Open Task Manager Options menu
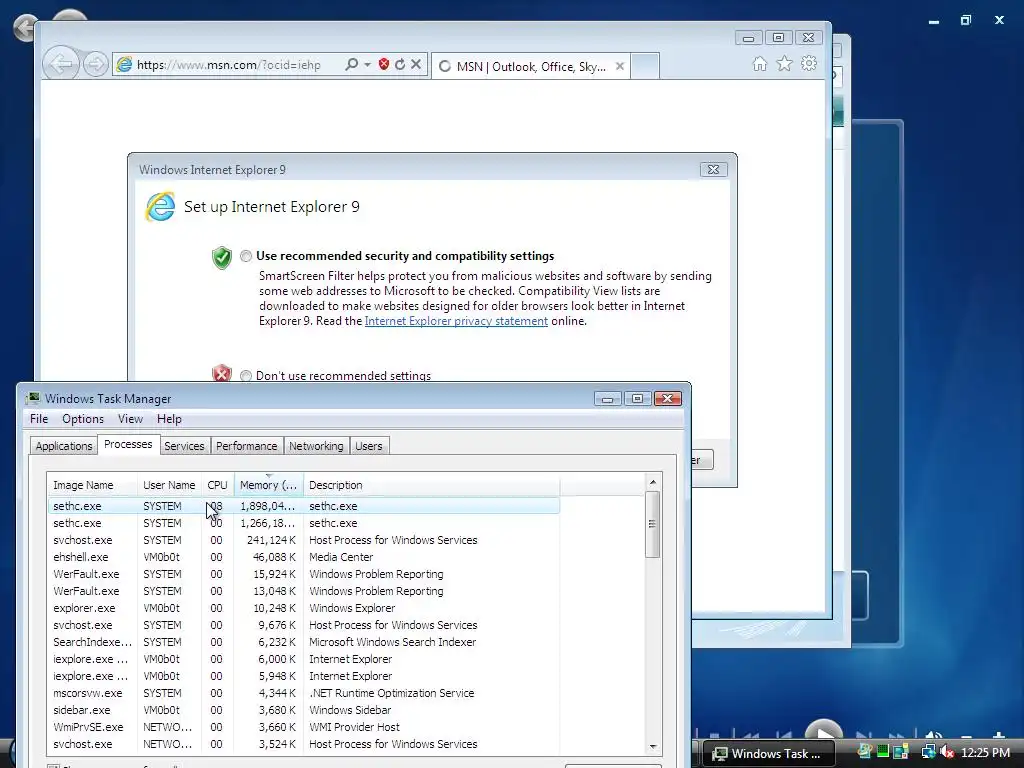The height and width of the screenshot is (768, 1024). [x=83, y=419]
